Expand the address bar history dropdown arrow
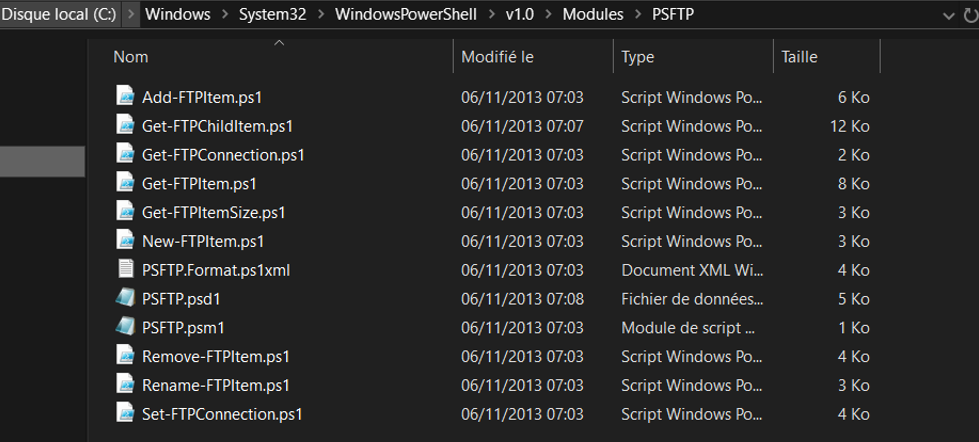Screen dimensions: 979x442 click(948, 16)
